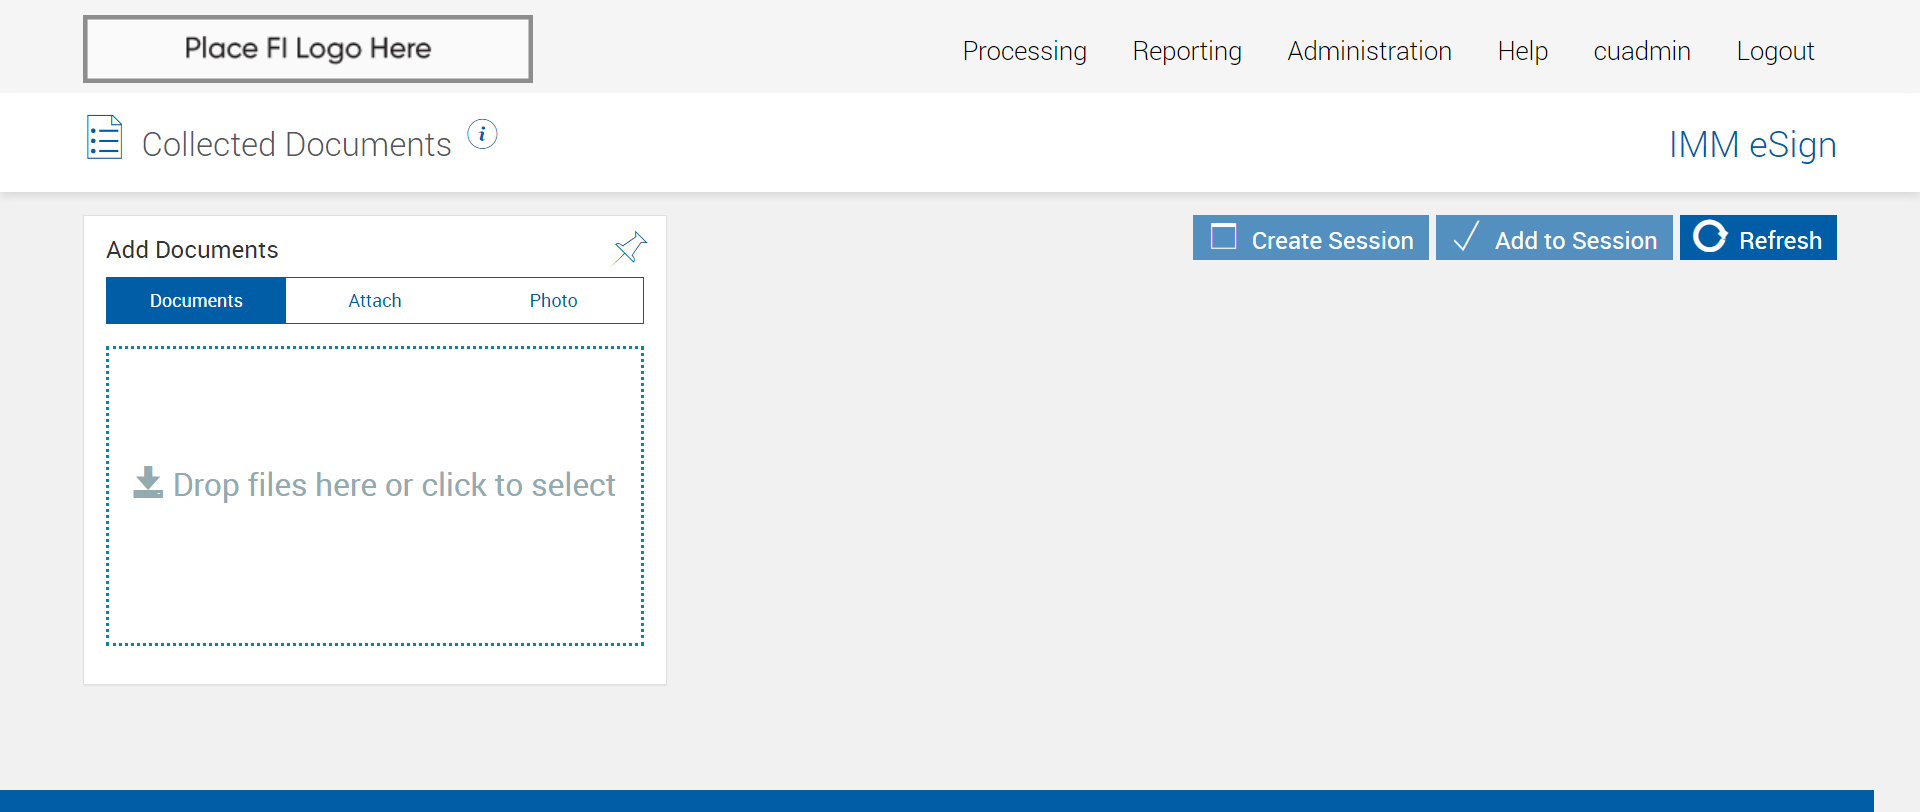This screenshot has width=1920, height=812.
Task: Log out using the Logout link
Action: (x=1775, y=51)
